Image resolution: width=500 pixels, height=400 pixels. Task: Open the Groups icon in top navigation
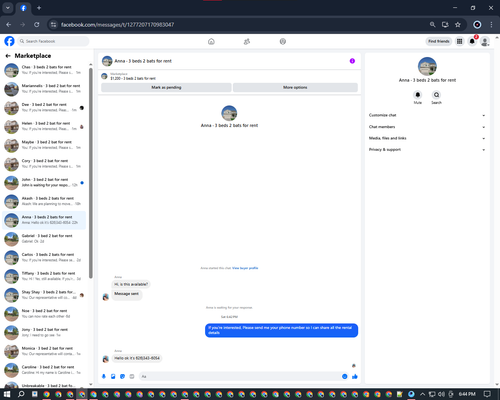(x=283, y=41)
